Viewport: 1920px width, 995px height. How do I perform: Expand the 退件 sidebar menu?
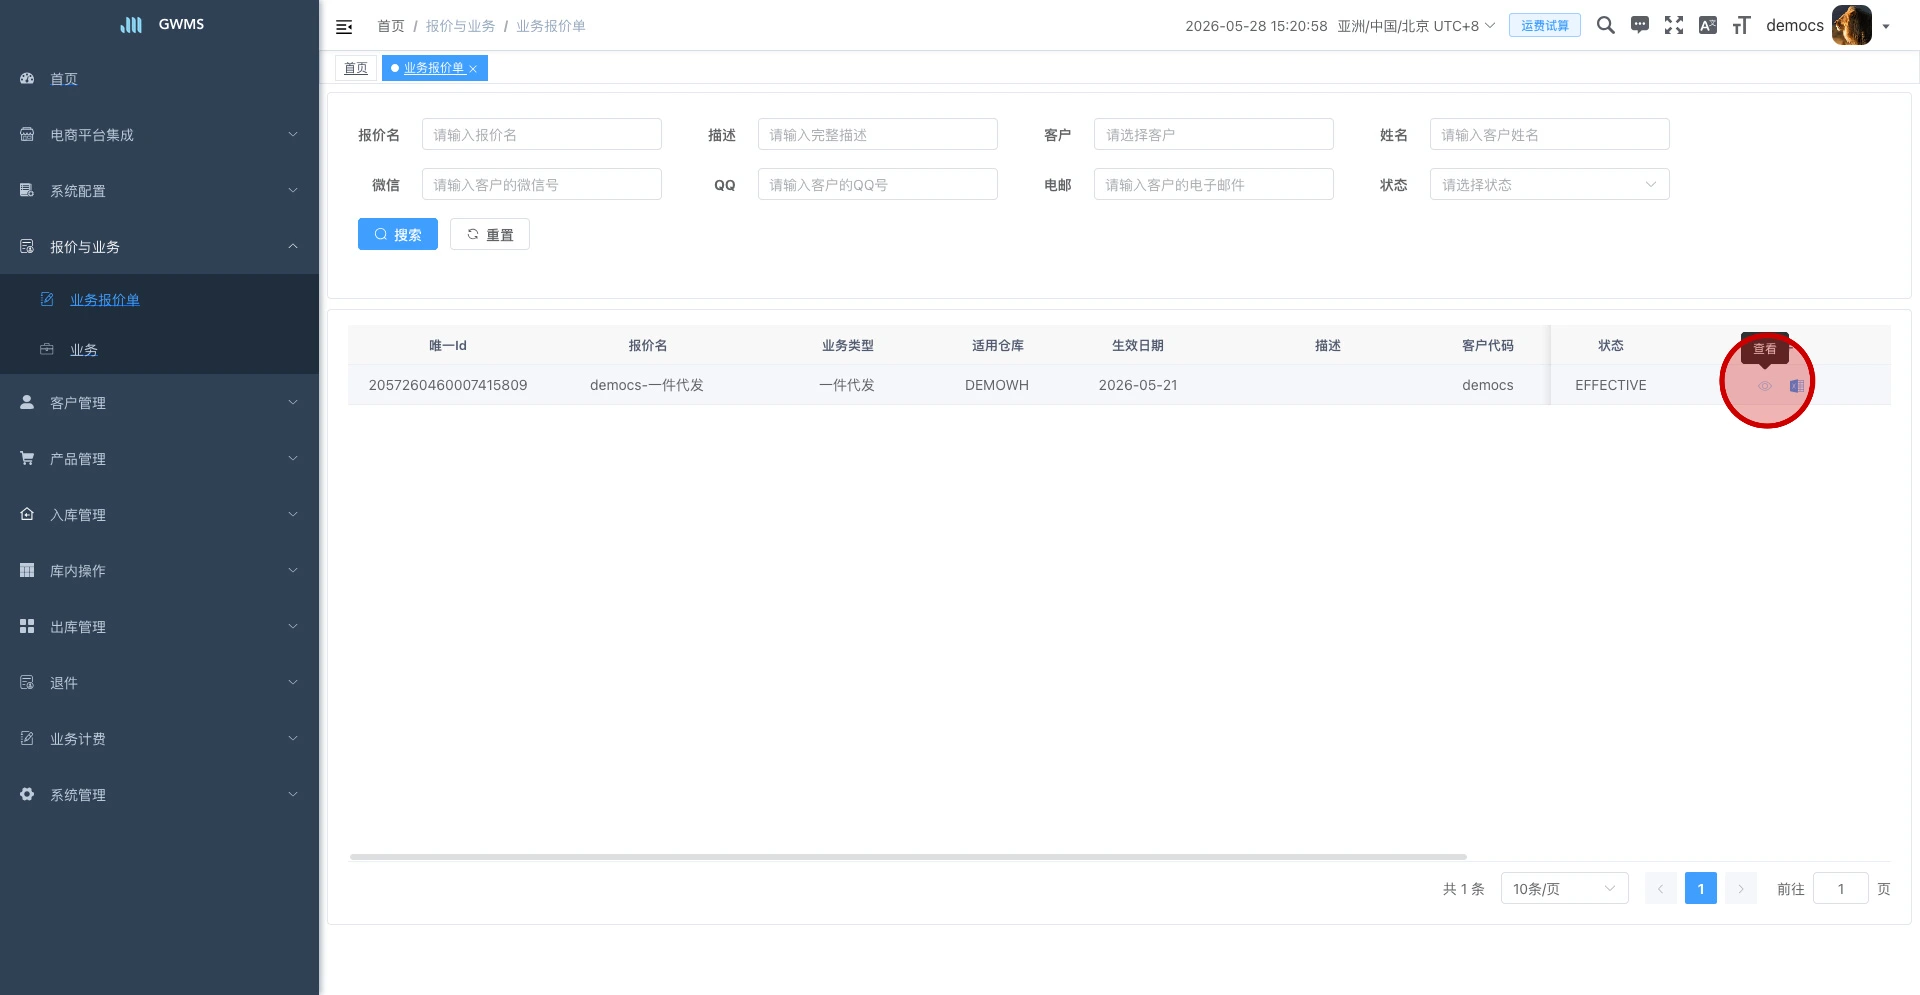click(x=160, y=682)
